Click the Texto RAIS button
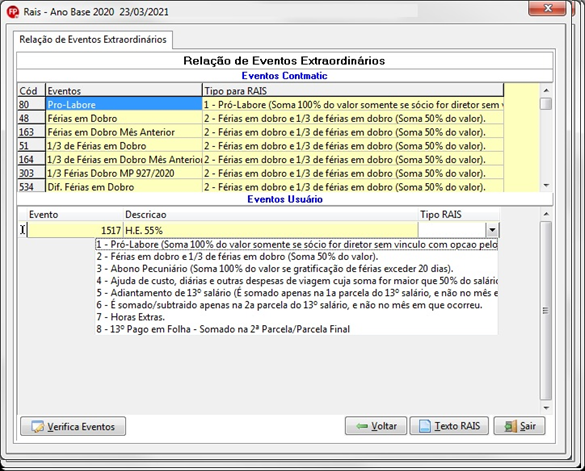Viewport: 585px width, 471px height. click(x=449, y=426)
